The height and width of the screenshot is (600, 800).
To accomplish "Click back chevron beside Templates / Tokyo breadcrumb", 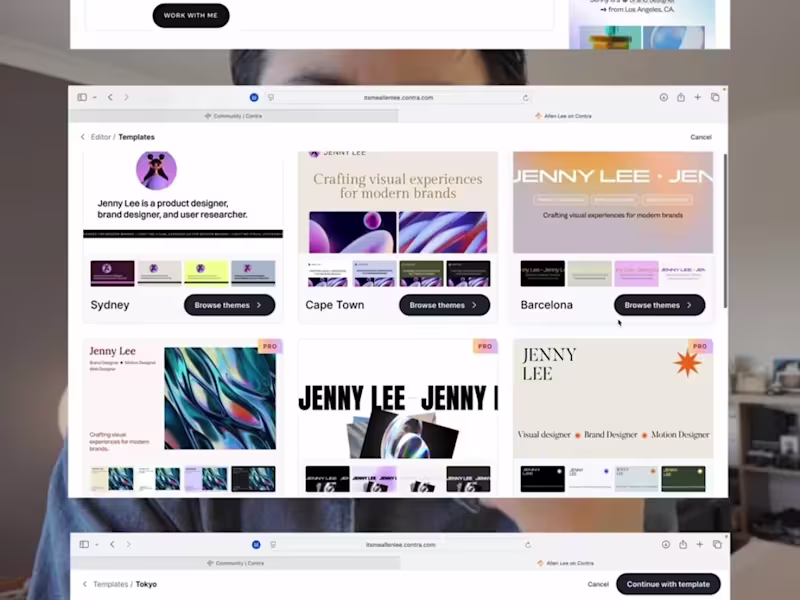I will click(x=84, y=584).
